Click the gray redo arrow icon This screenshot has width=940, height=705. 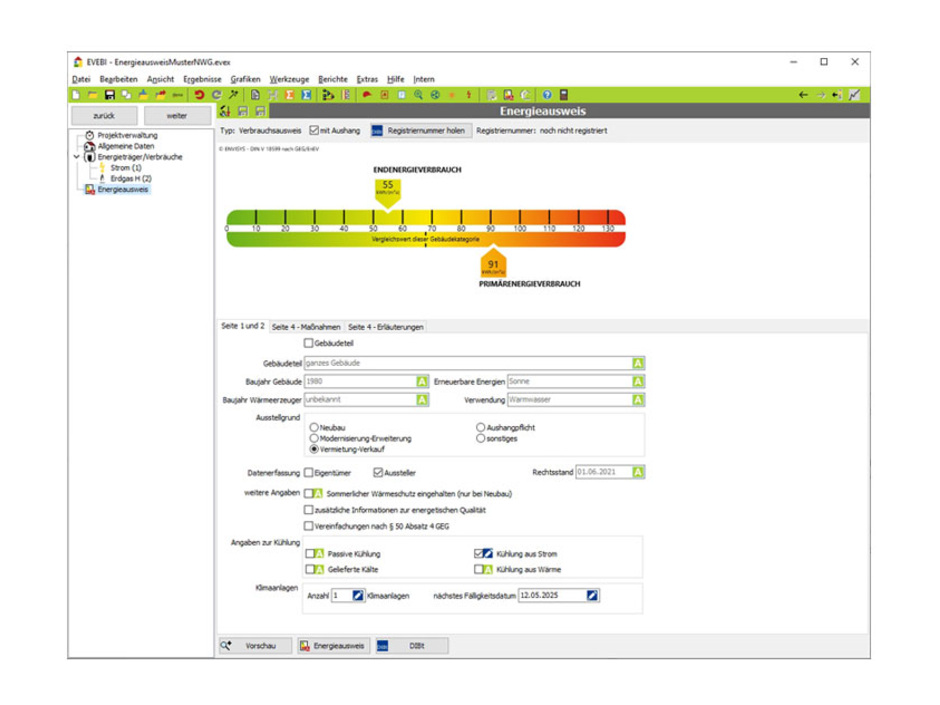point(216,95)
